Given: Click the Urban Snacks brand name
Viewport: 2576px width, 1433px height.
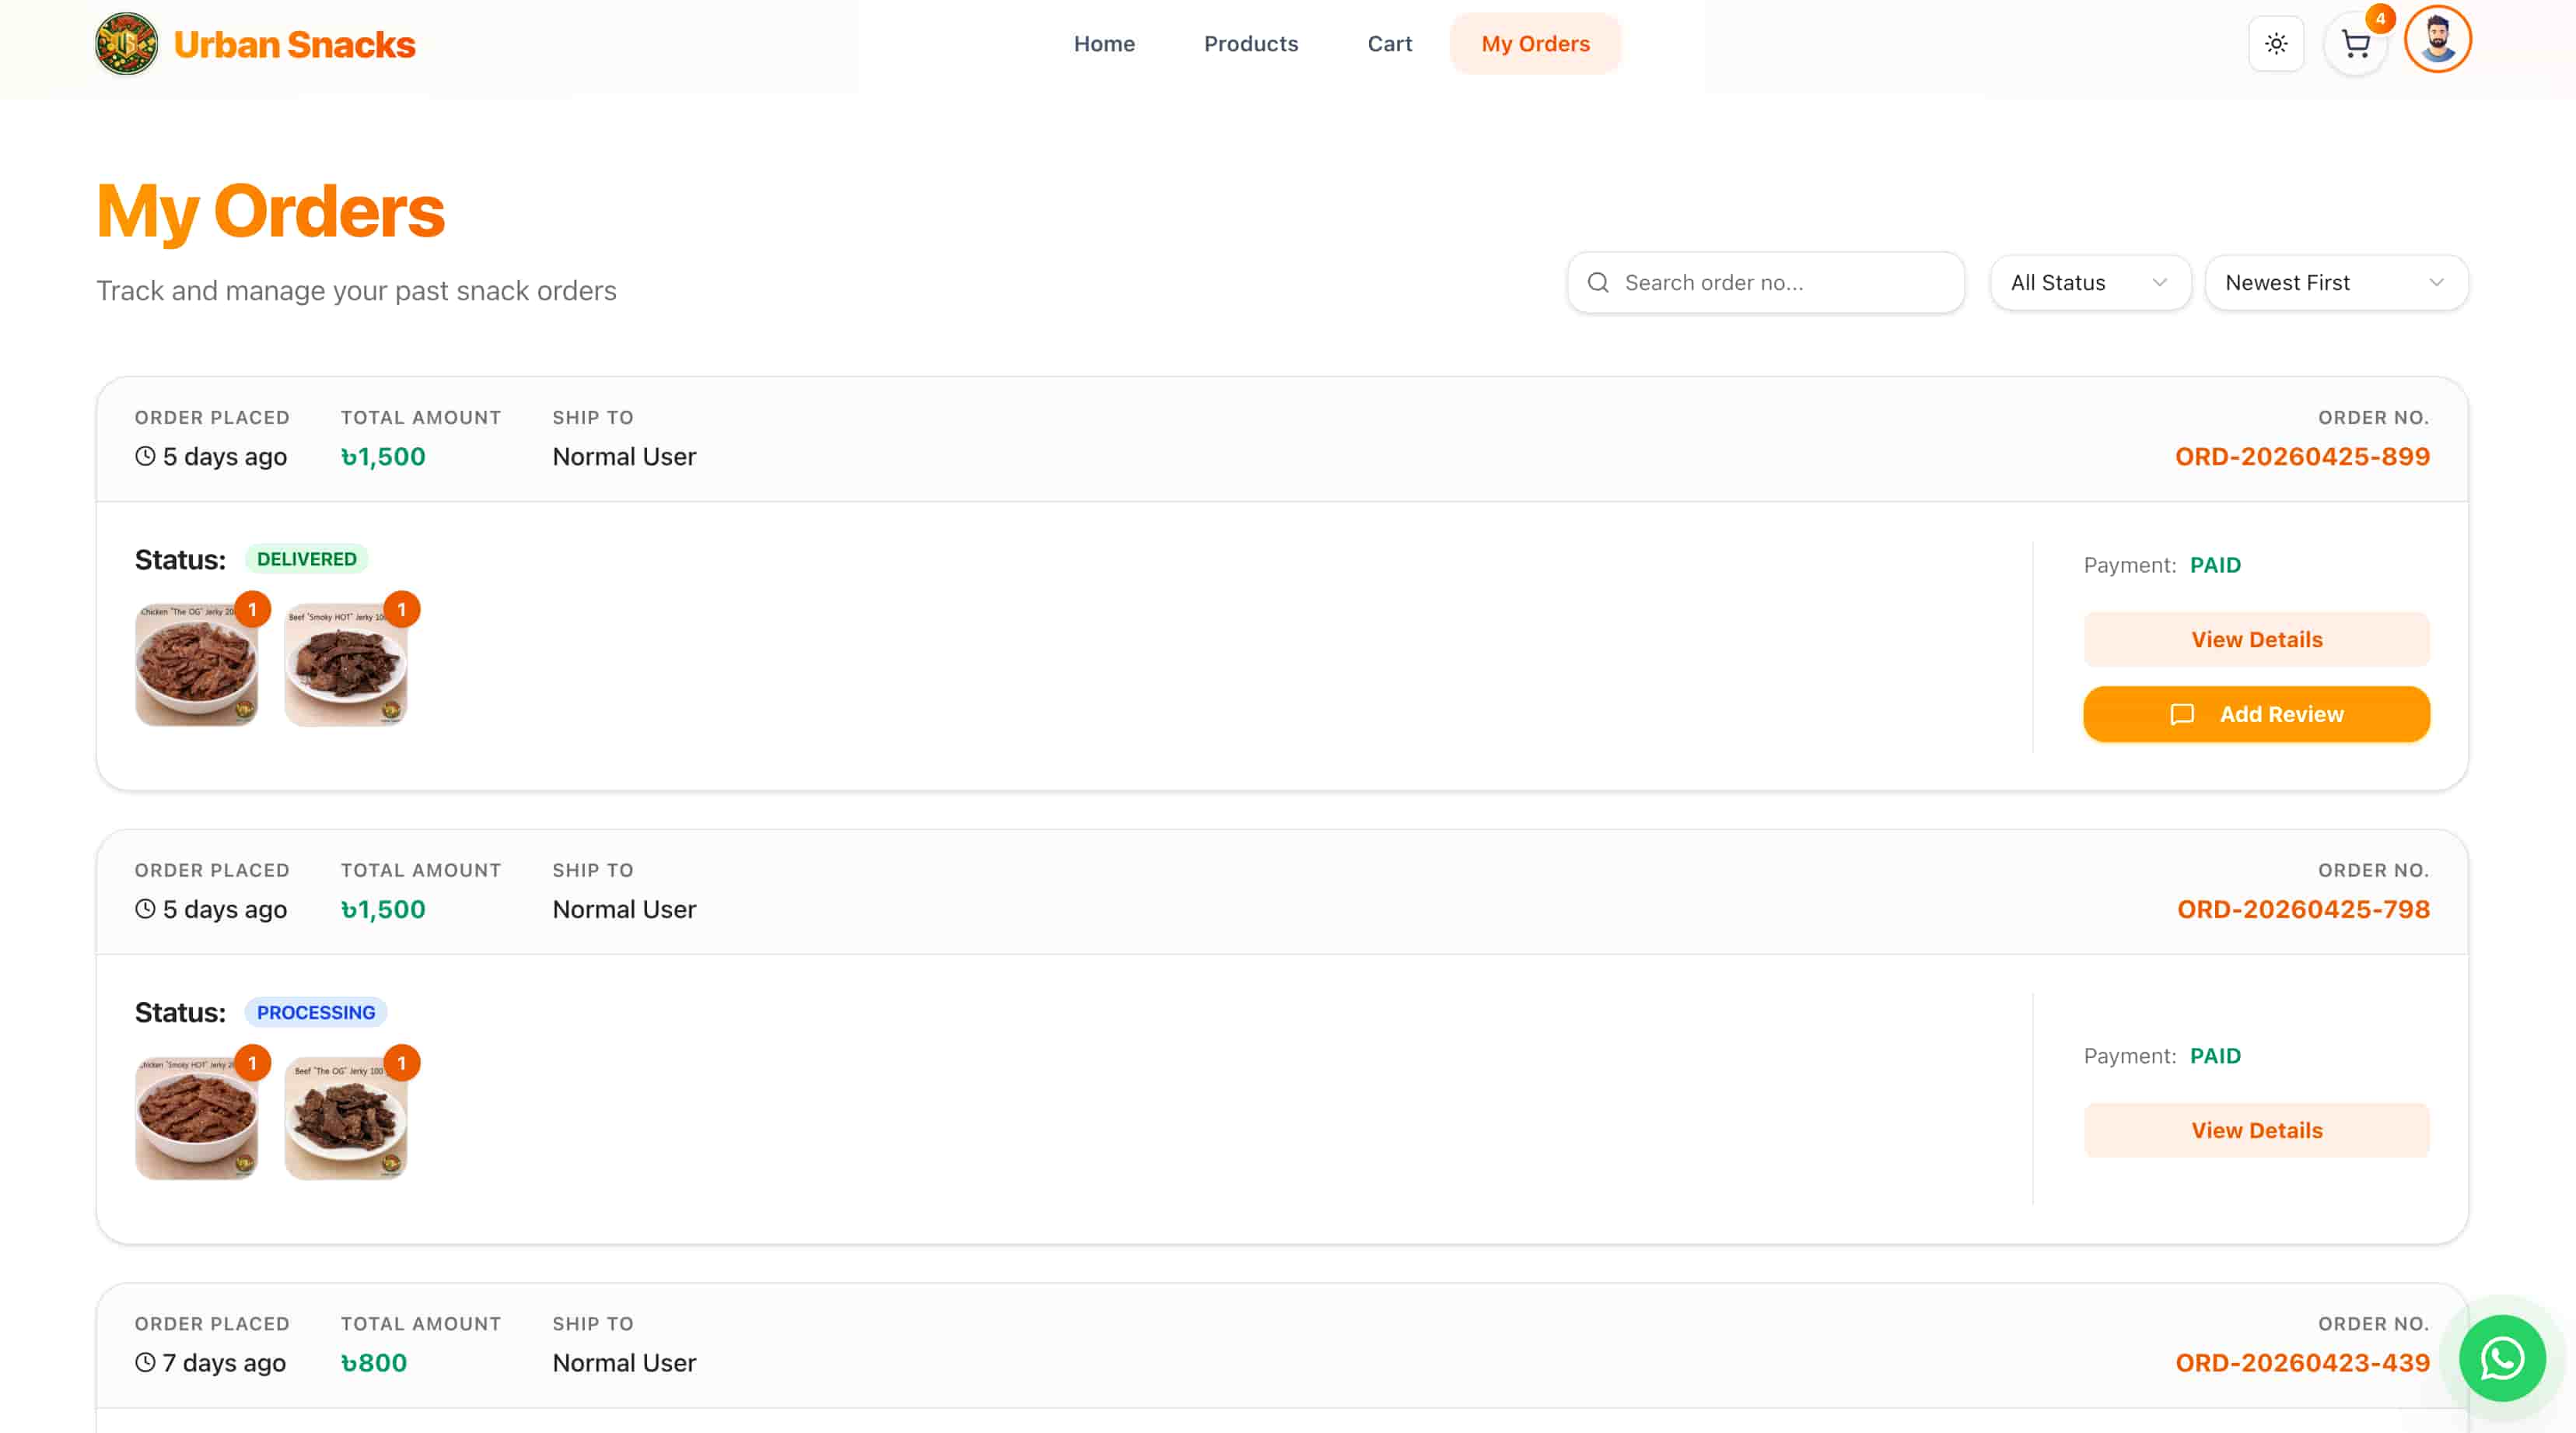Looking at the screenshot, I should (x=294, y=45).
